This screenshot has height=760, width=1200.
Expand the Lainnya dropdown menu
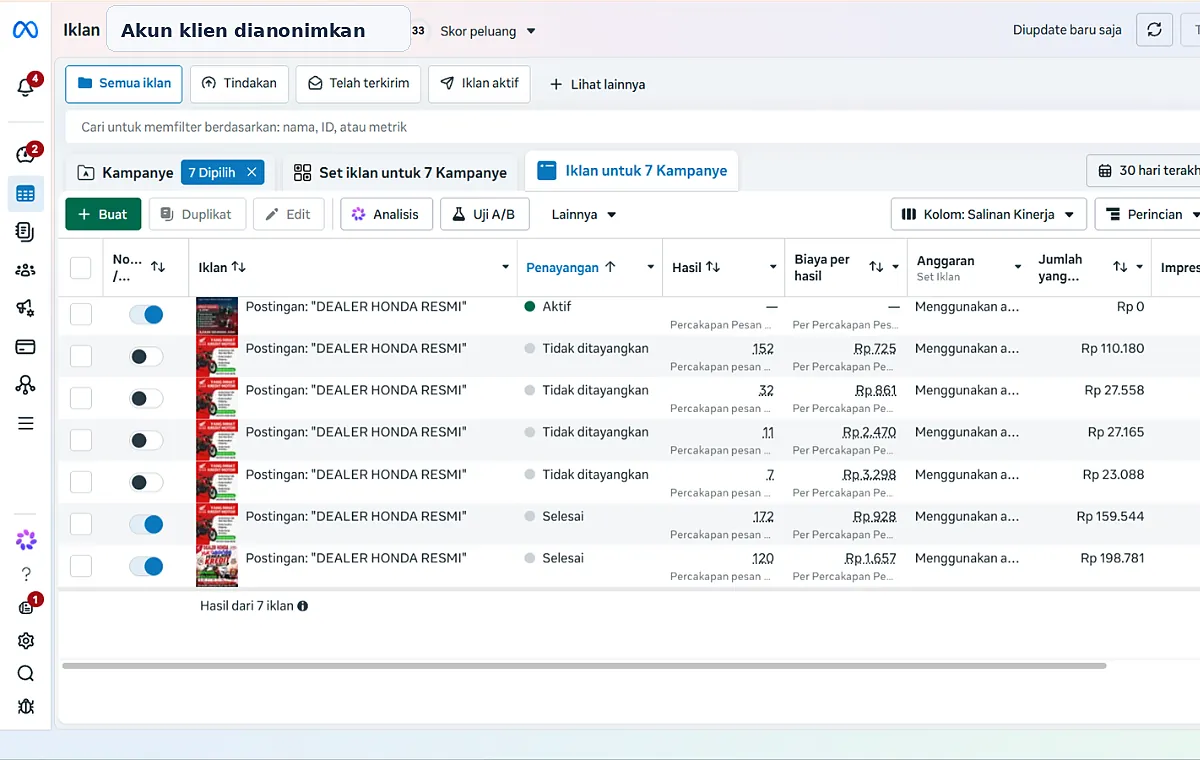pyautogui.click(x=584, y=214)
